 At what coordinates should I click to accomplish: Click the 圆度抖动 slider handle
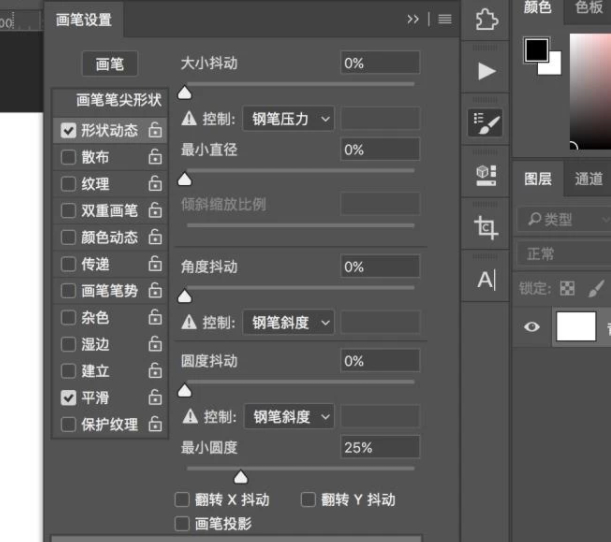[184, 390]
